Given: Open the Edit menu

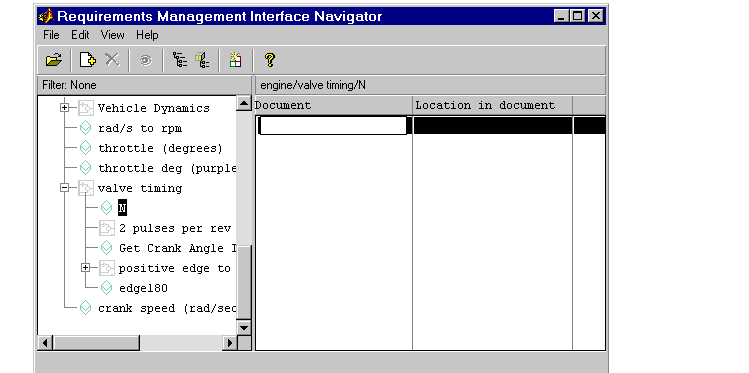Looking at the screenshot, I should 80,35.
